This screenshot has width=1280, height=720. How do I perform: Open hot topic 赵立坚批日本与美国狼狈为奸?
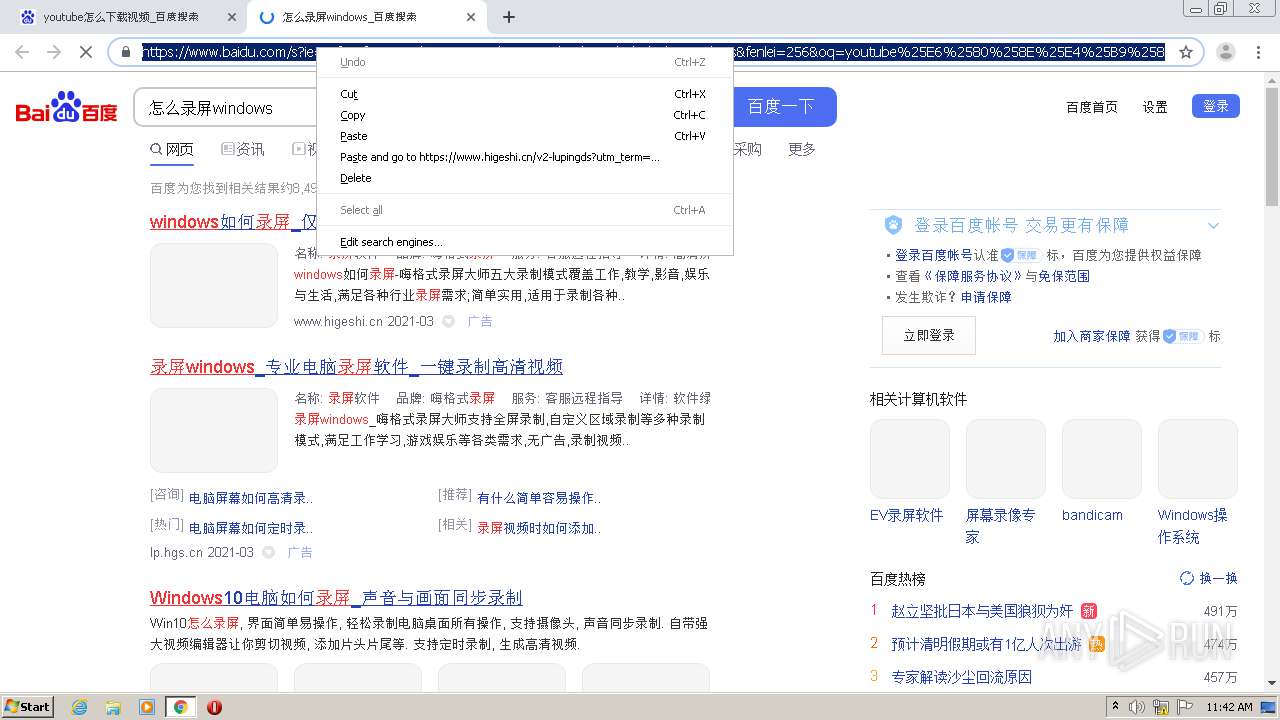[982, 611]
